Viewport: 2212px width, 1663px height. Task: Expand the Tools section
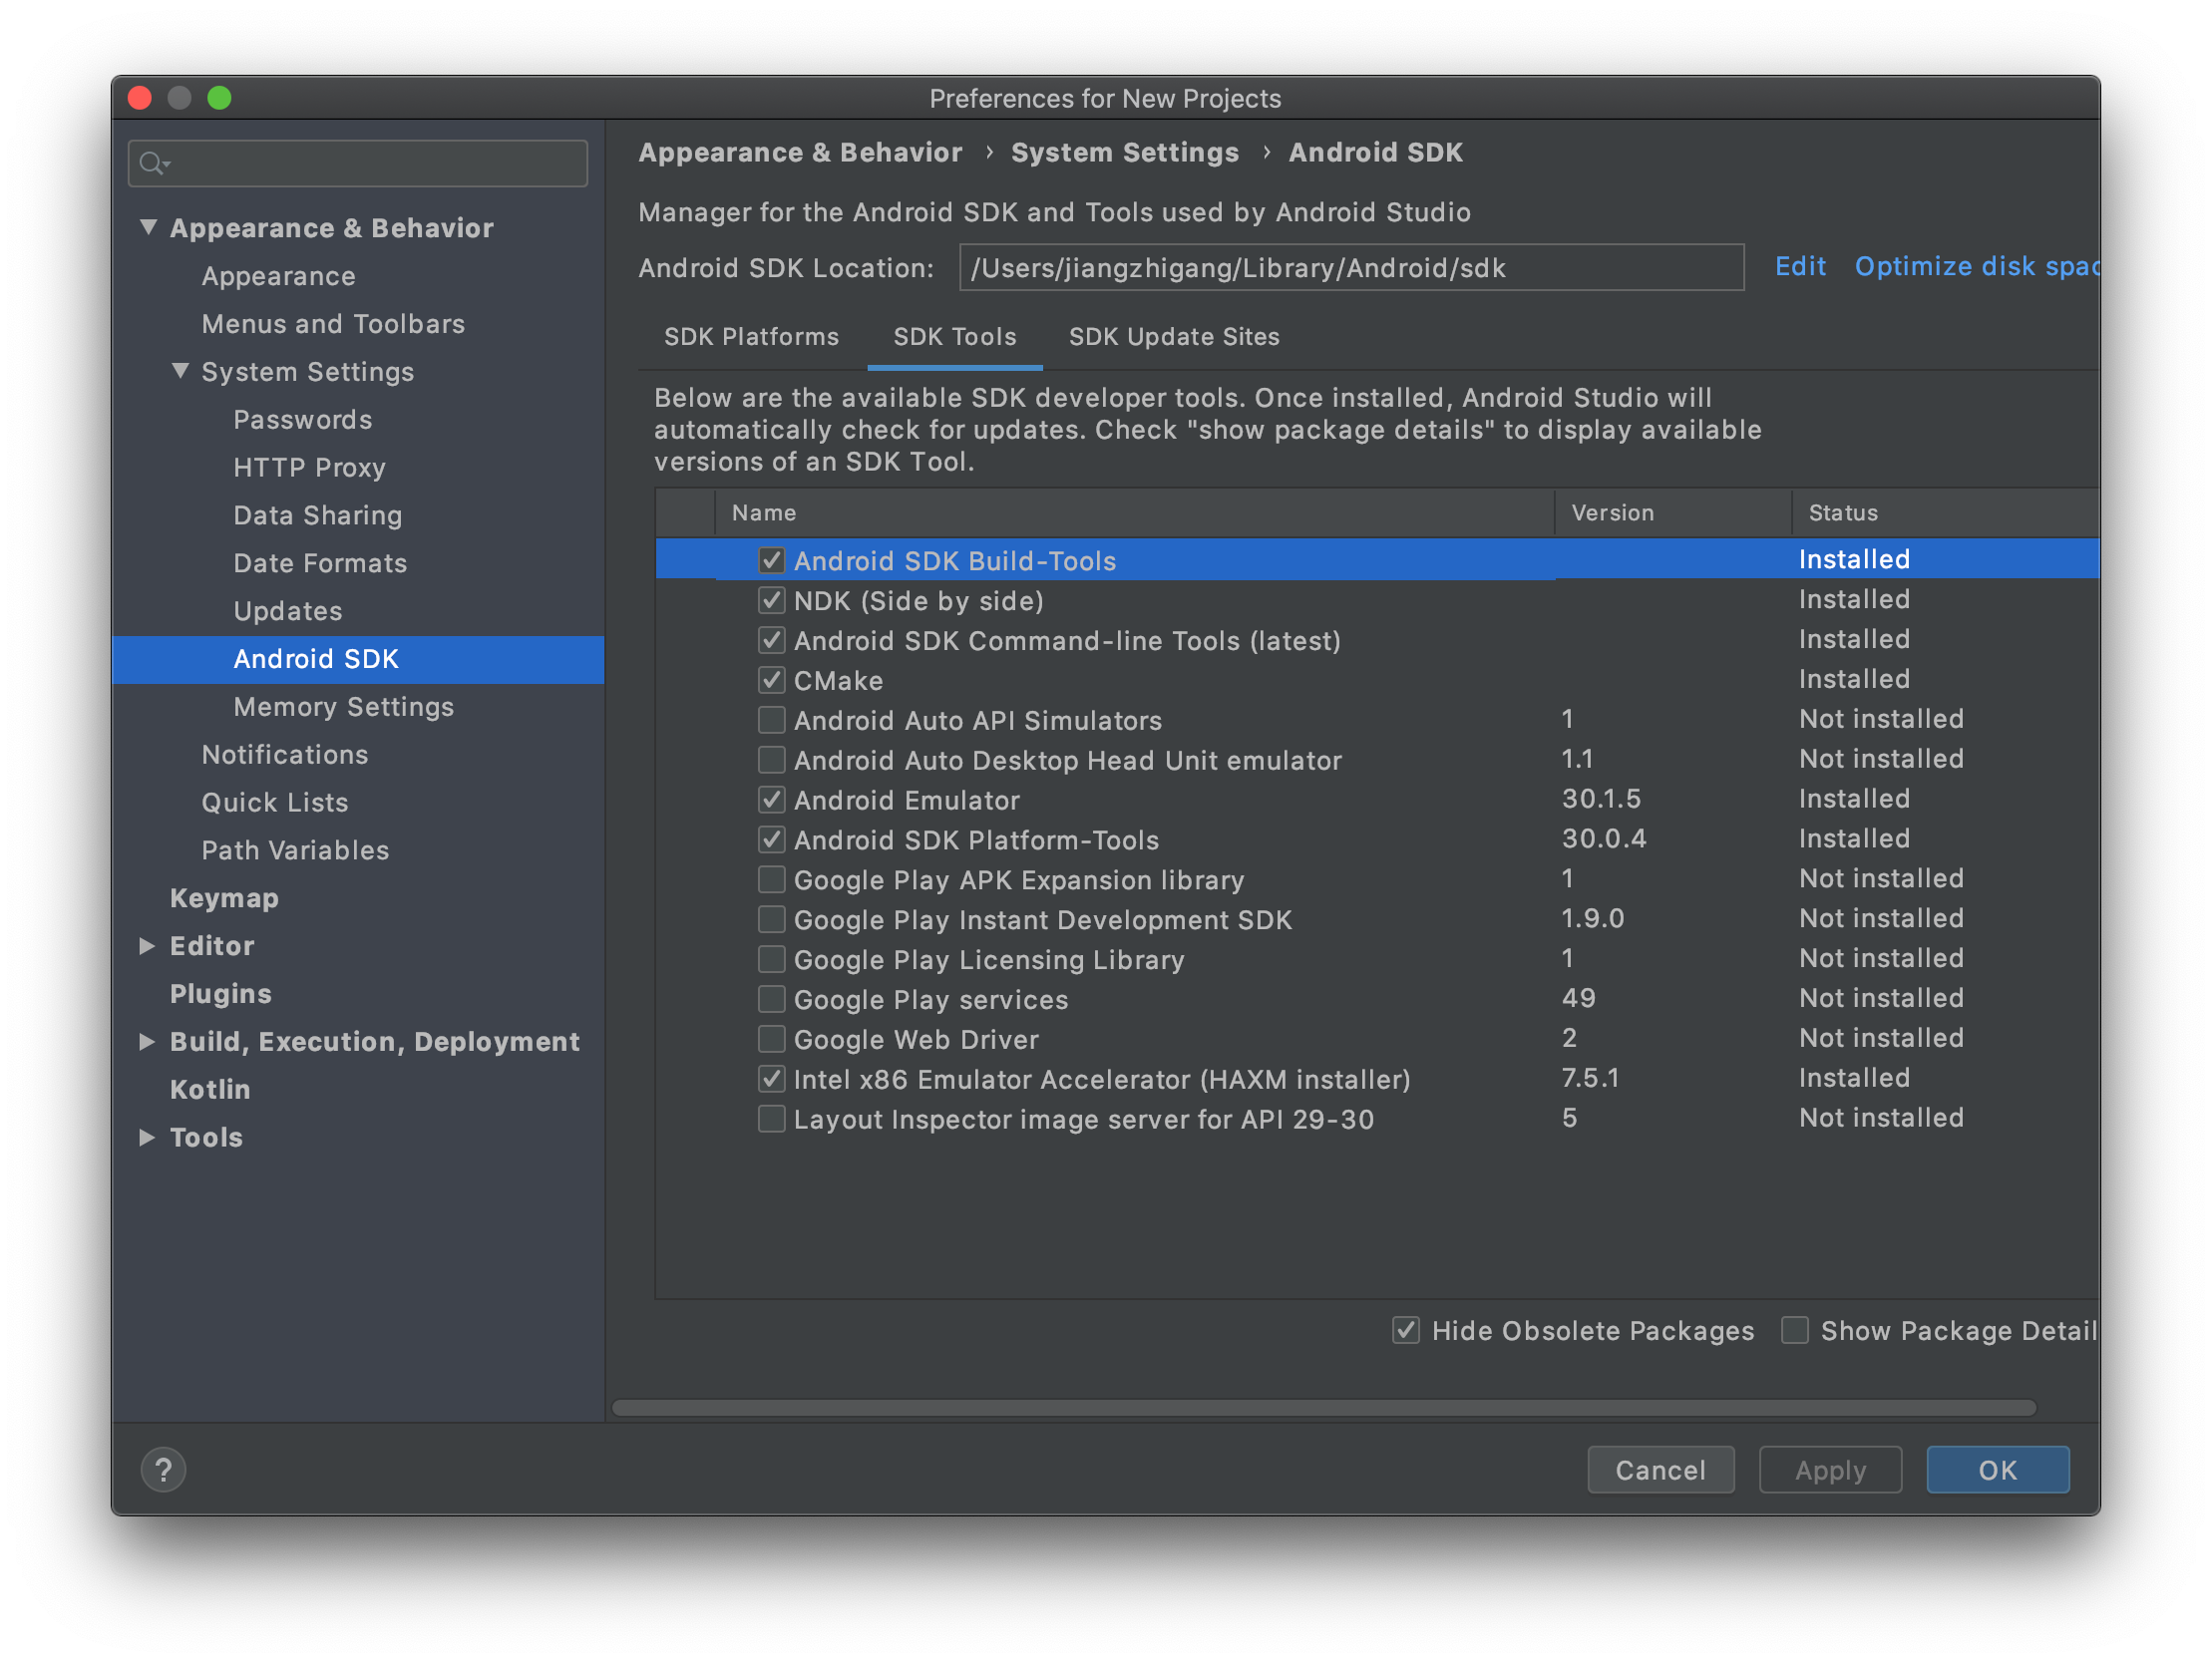147,1137
